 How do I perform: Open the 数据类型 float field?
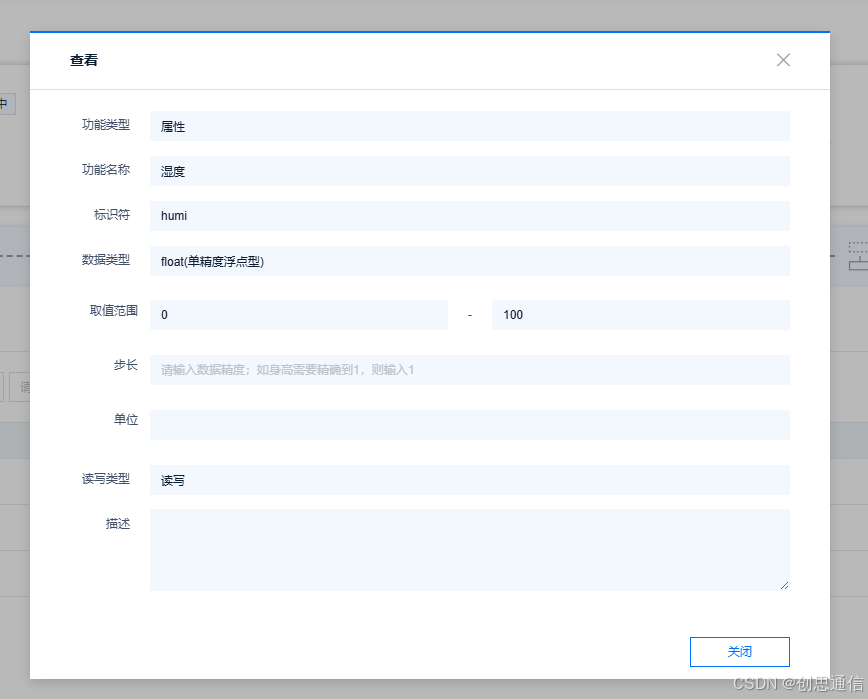click(x=469, y=261)
